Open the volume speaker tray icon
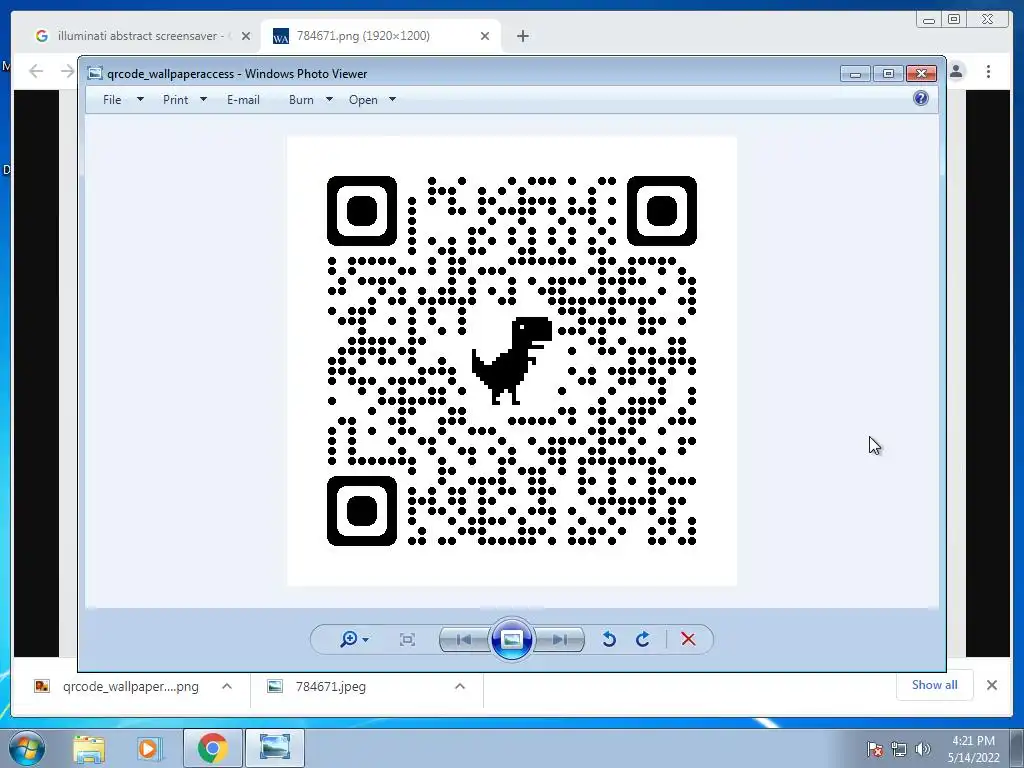 tap(922, 749)
